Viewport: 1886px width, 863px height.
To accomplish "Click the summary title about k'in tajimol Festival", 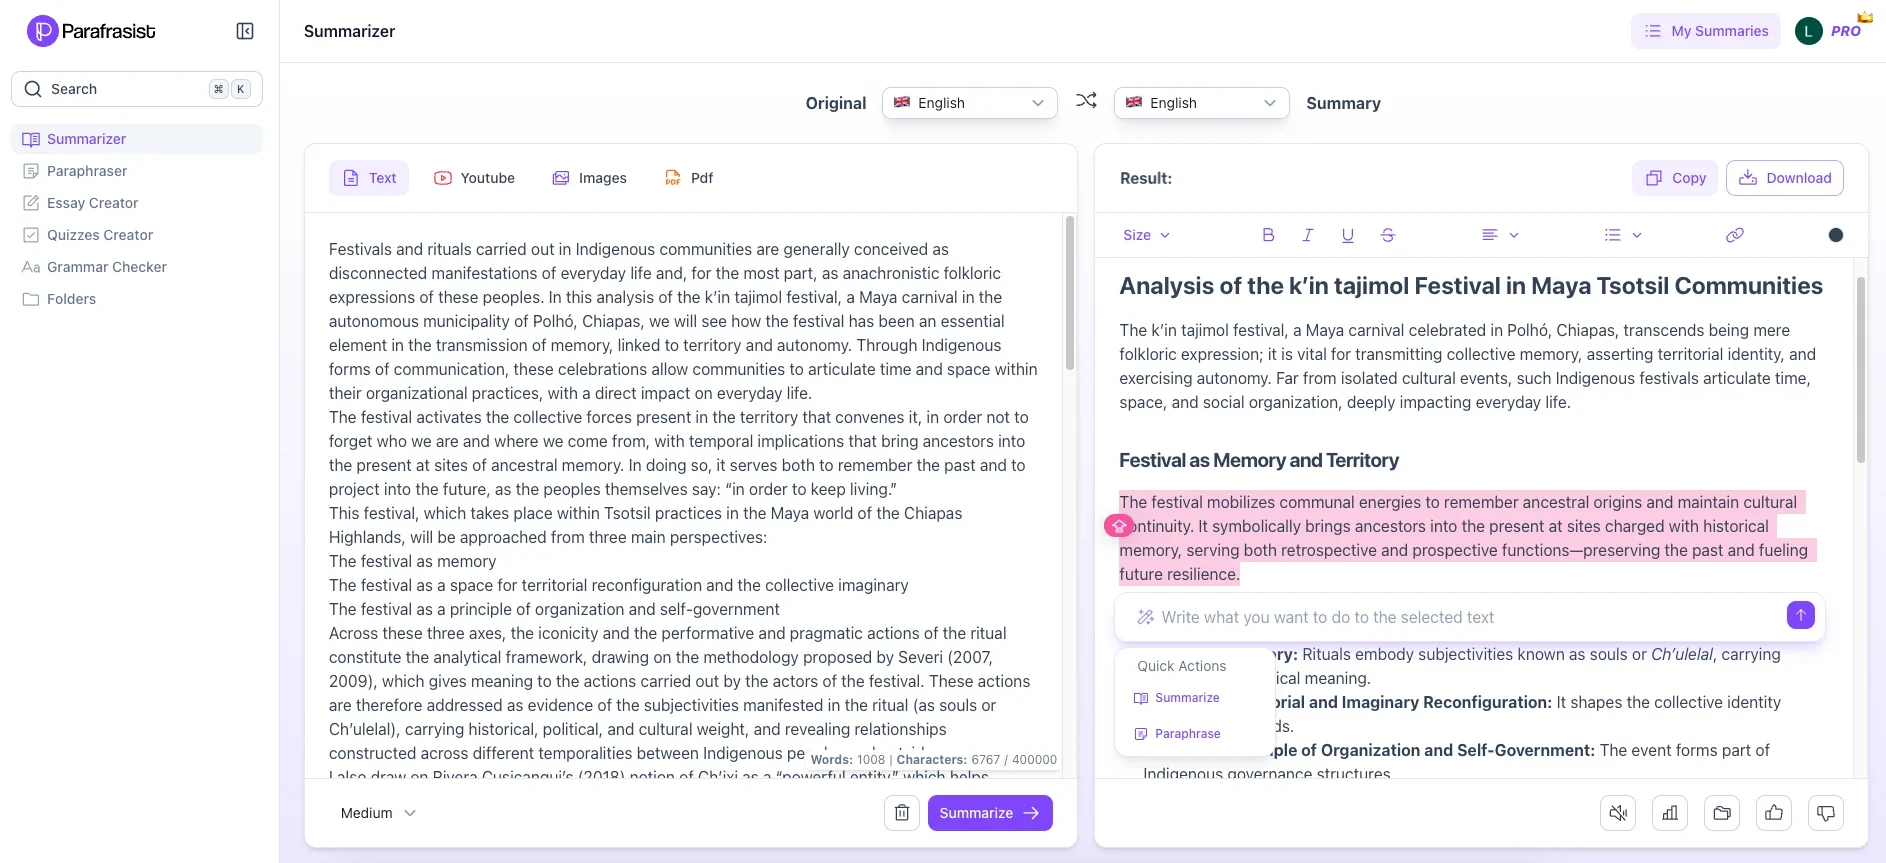I will pos(1471,286).
